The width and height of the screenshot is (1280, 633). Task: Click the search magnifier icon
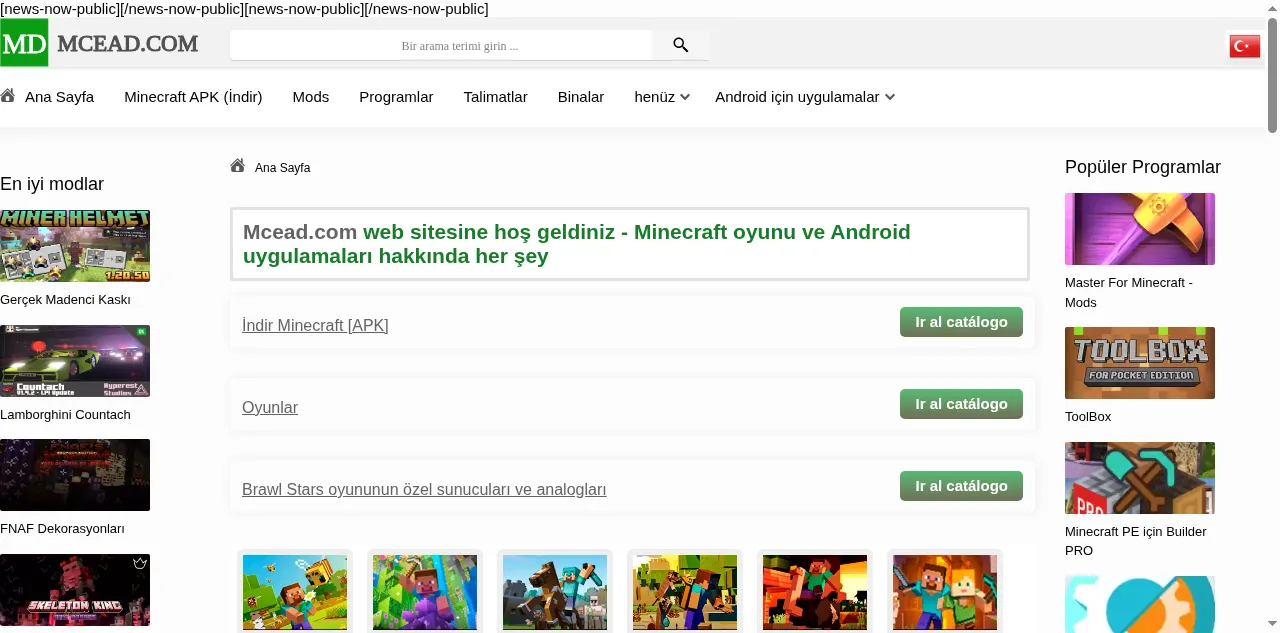tap(681, 45)
